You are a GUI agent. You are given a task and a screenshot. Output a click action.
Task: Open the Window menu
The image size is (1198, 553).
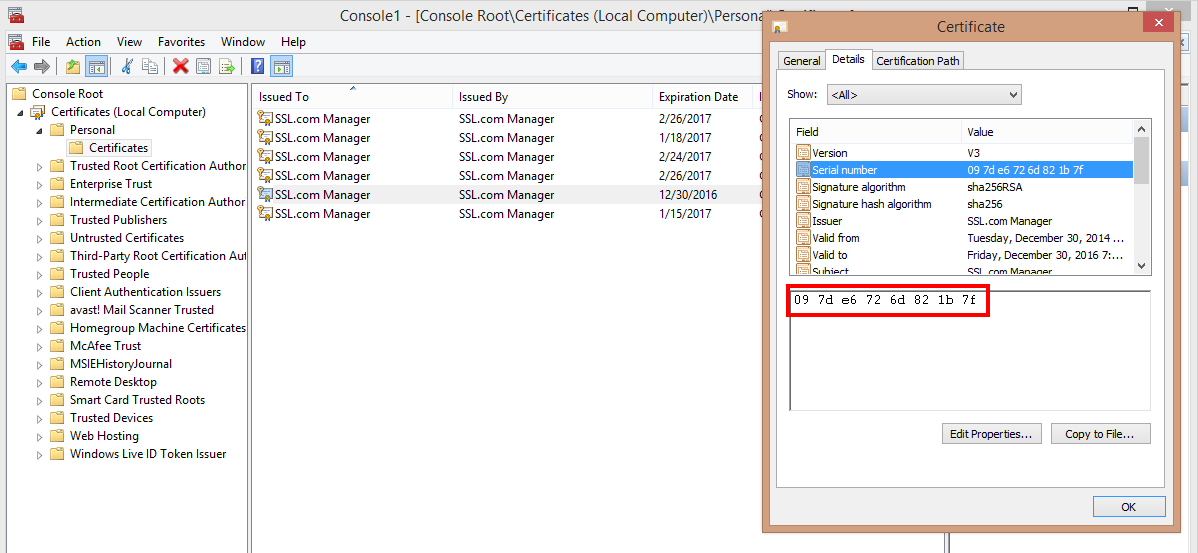(x=243, y=42)
